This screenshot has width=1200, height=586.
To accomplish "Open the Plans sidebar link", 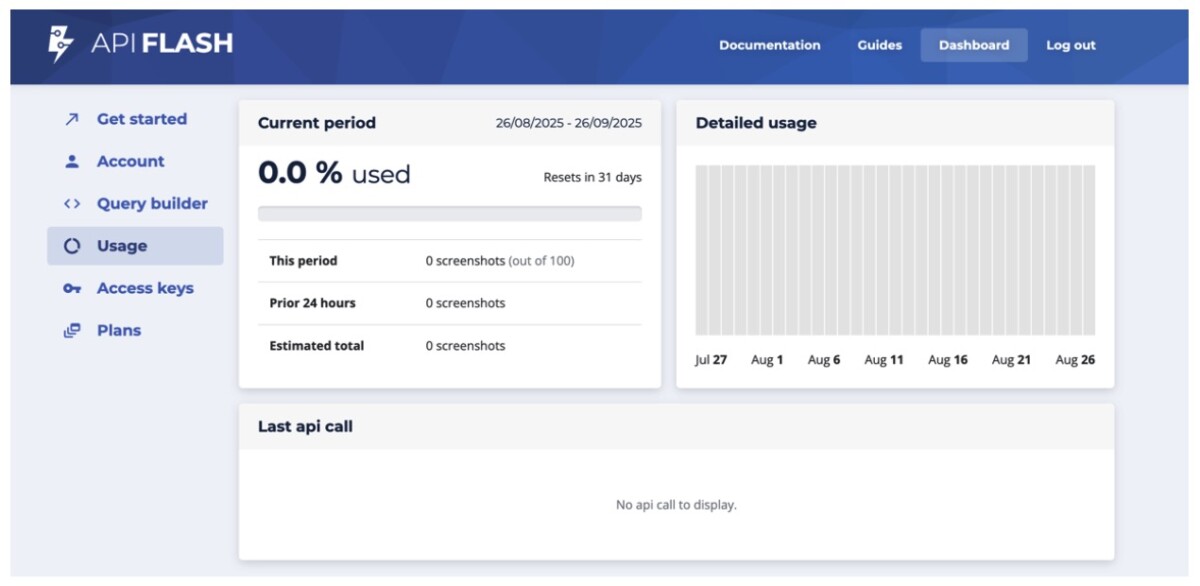I will coord(119,331).
